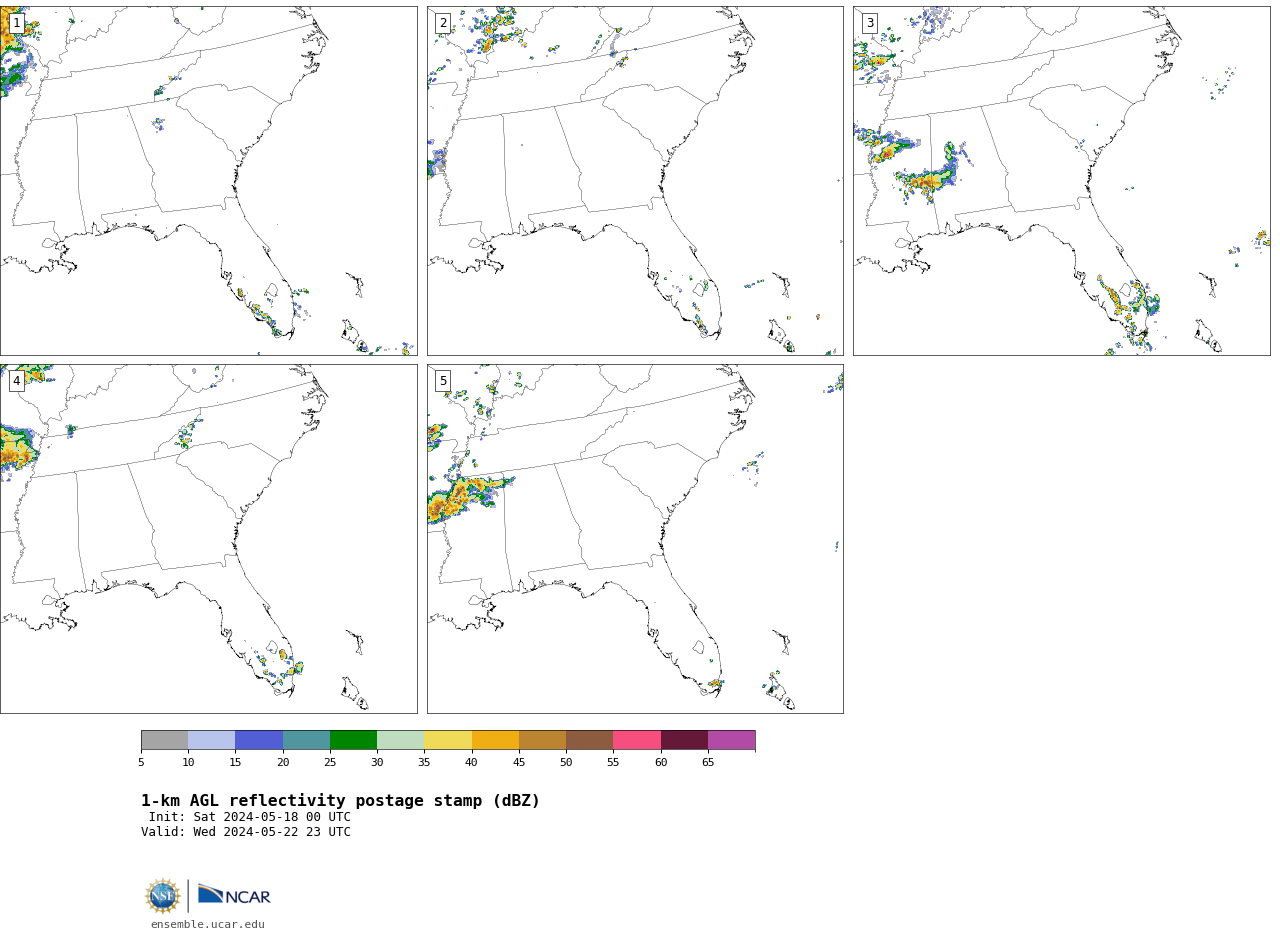Select the yellow 35-40 dBZ swatch
Viewport: 1280px width, 936px height.
coord(448,740)
